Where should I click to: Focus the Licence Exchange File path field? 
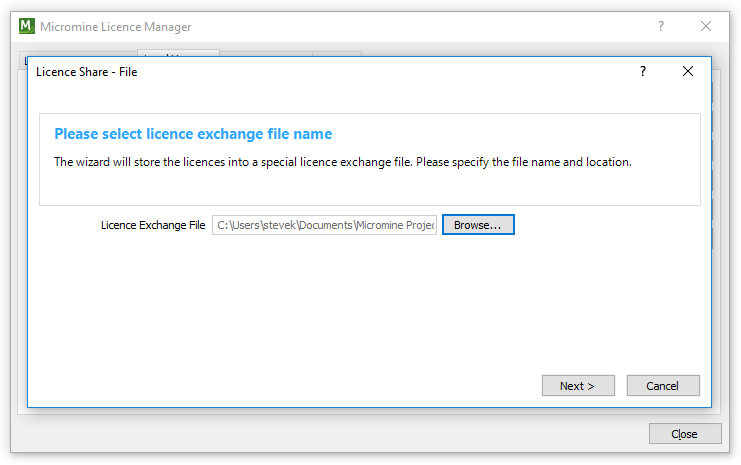point(324,225)
